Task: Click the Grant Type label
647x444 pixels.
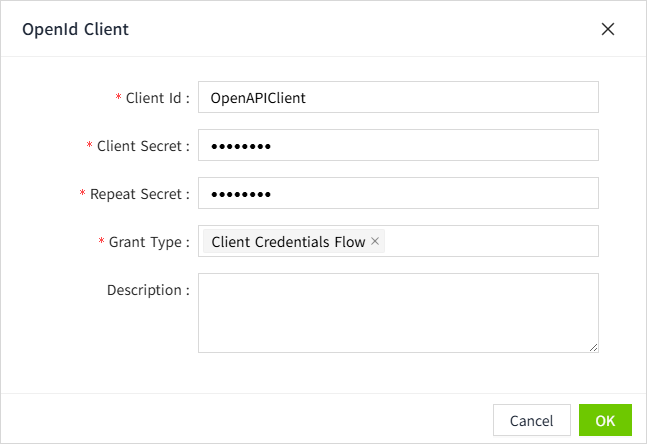Action: tap(148, 242)
